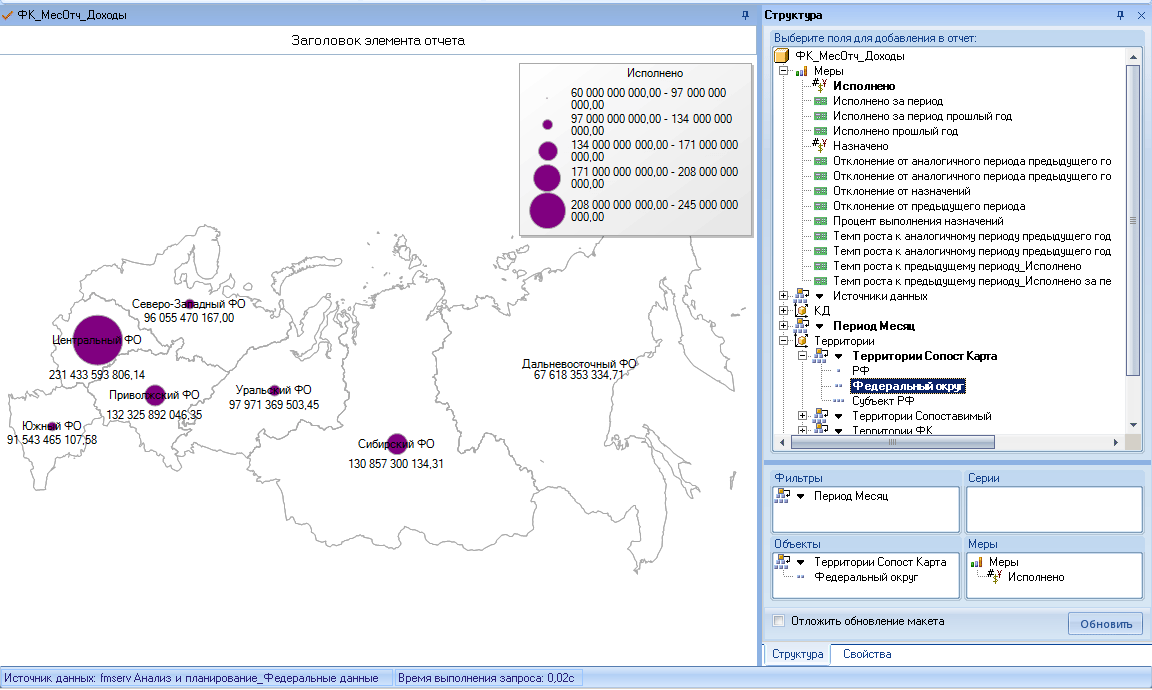The image size is (1152, 690).
Task: Click the КД dimension icon
Action: (x=802, y=311)
